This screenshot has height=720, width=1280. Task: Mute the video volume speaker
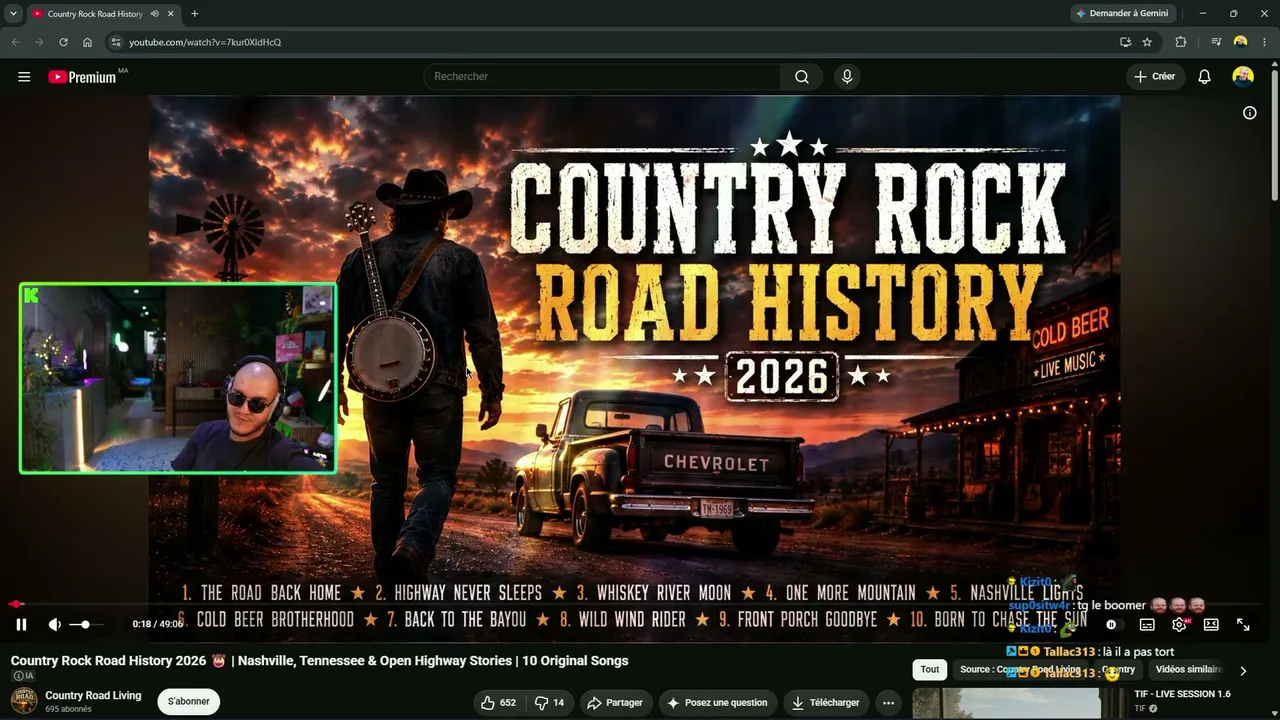[55, 624]
